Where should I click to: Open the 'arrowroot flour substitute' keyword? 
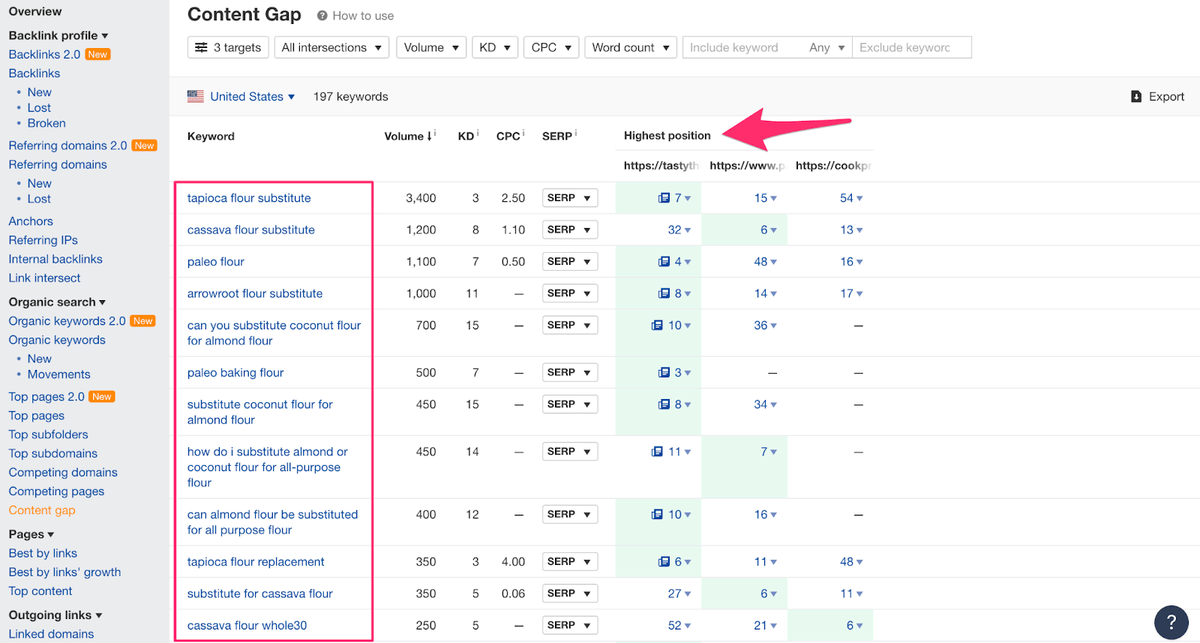click(255, 294)
